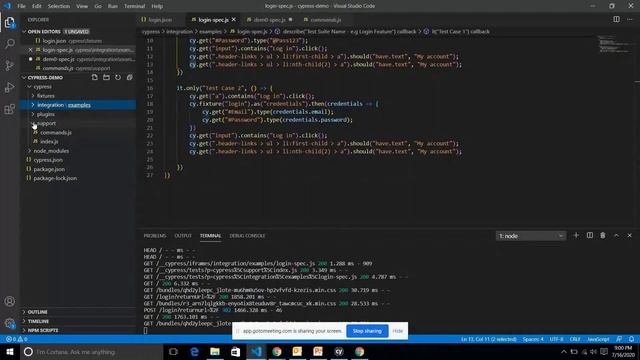Show errors and warnings count

tap(16, 339)
